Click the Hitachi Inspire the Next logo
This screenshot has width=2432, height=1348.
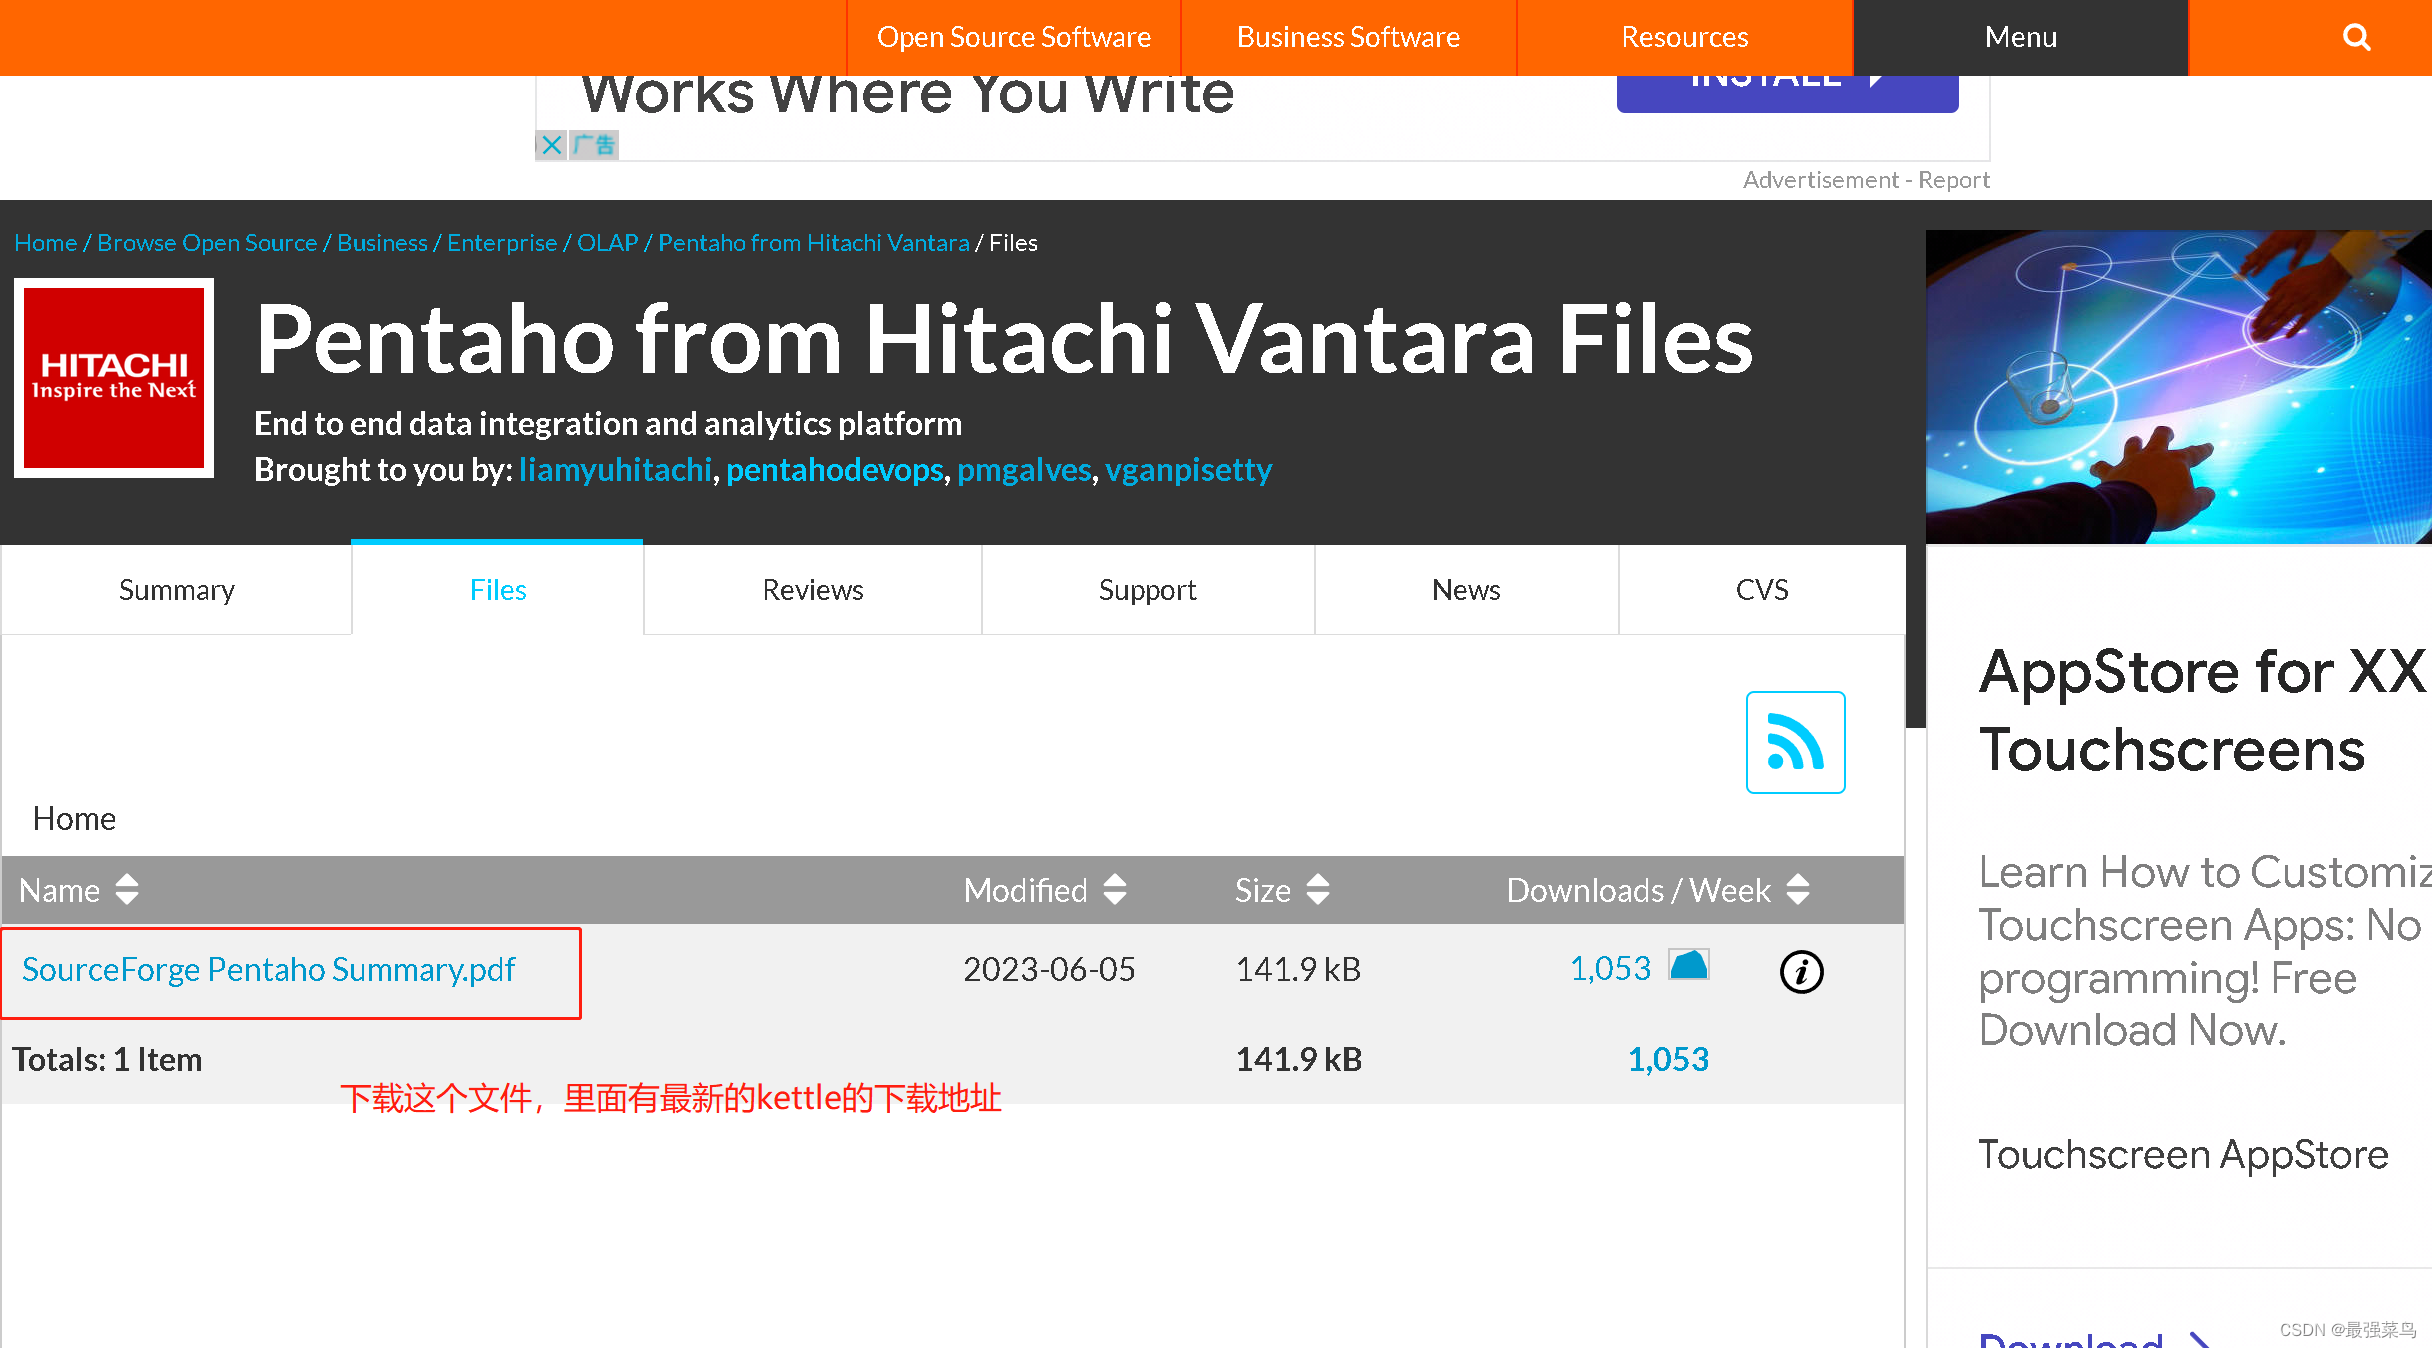click(114, 378)
